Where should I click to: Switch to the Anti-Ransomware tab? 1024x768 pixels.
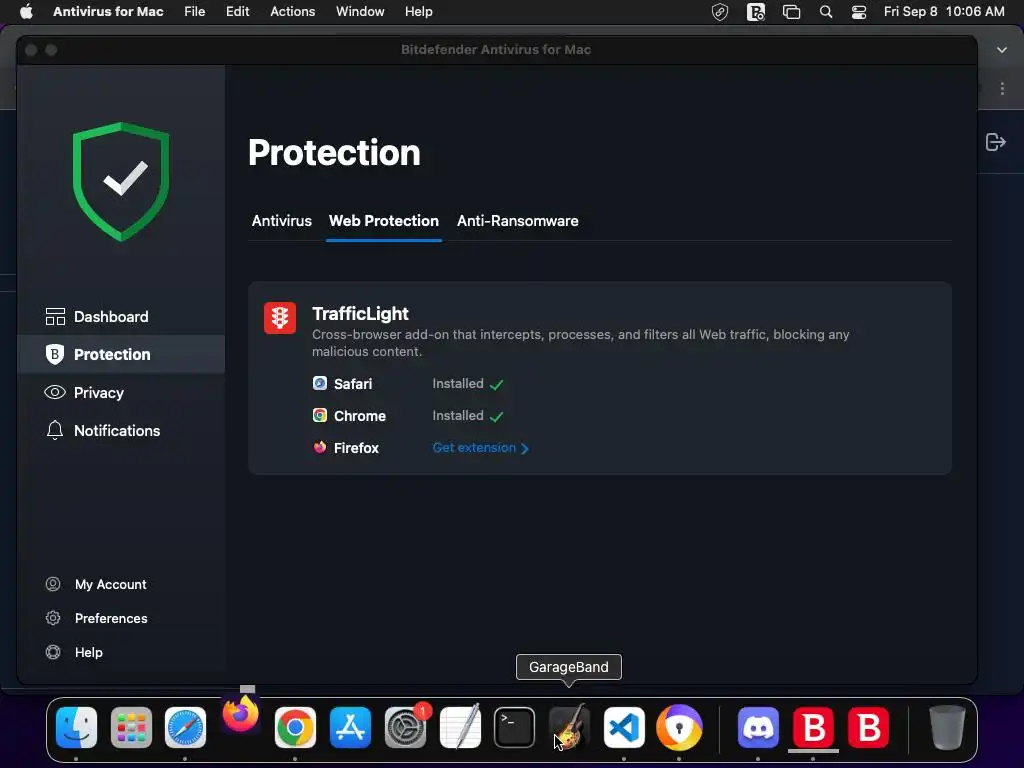coord(517,221)
